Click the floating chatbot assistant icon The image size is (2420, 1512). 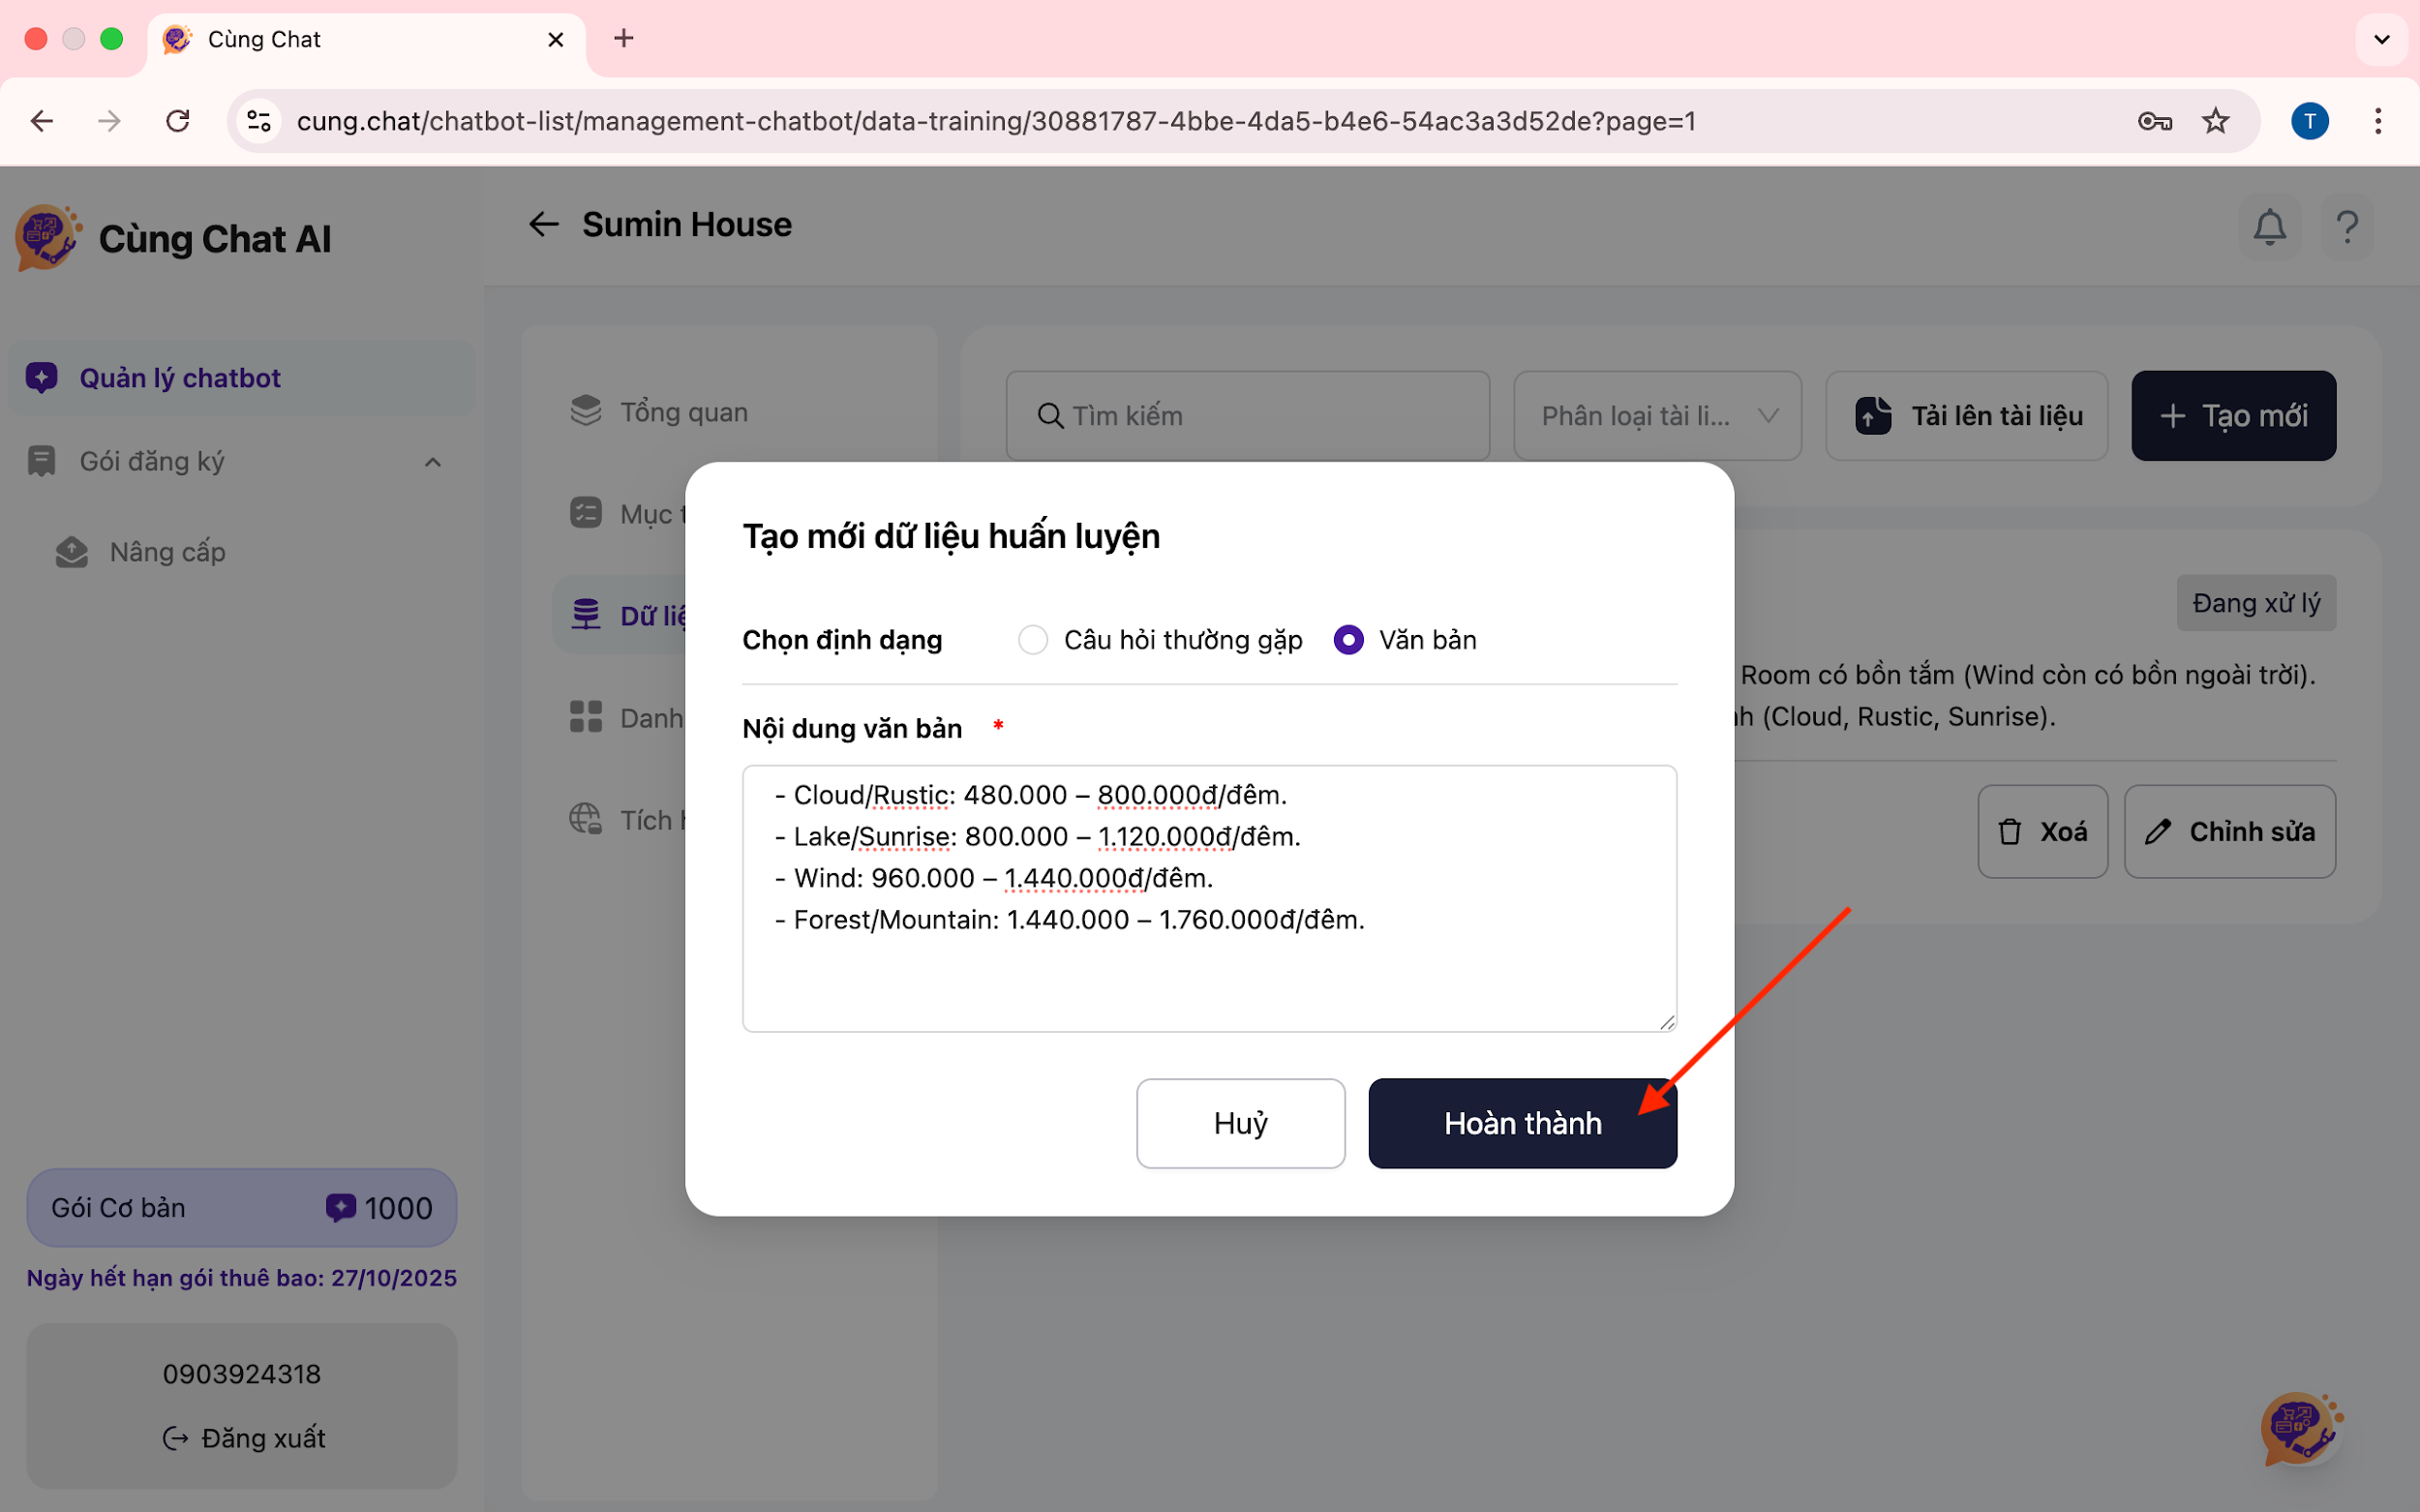coord(2299,1428)
